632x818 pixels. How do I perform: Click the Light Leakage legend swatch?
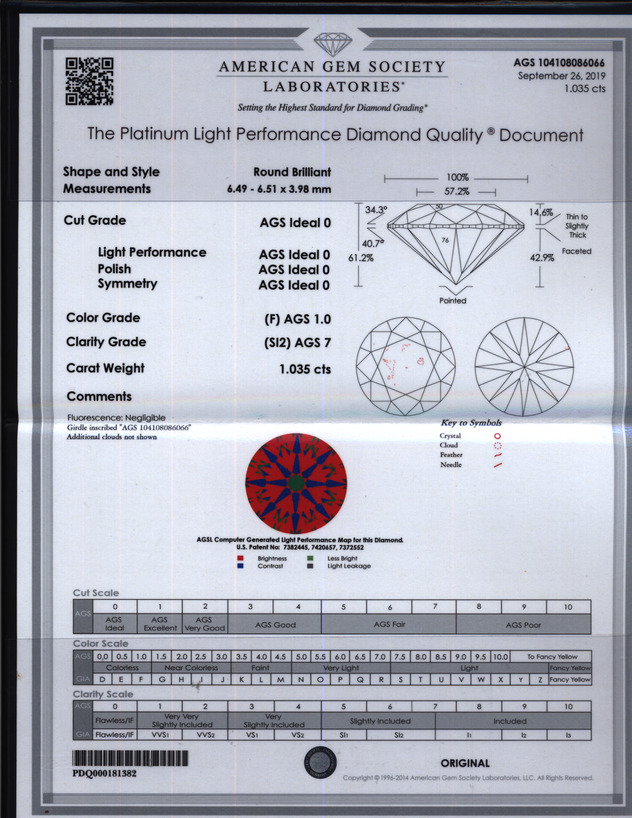[x=311, y=566]
